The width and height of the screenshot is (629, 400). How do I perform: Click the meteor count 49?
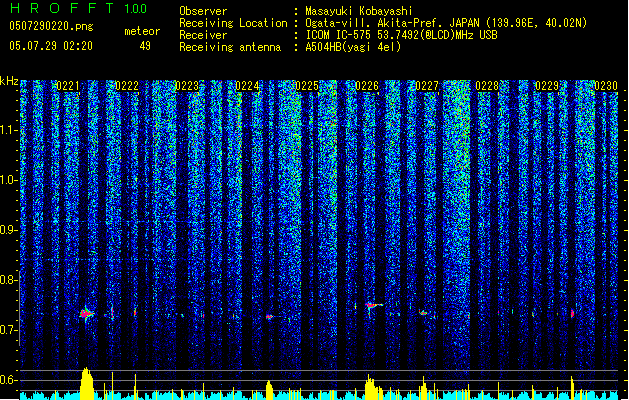(145, 46)
